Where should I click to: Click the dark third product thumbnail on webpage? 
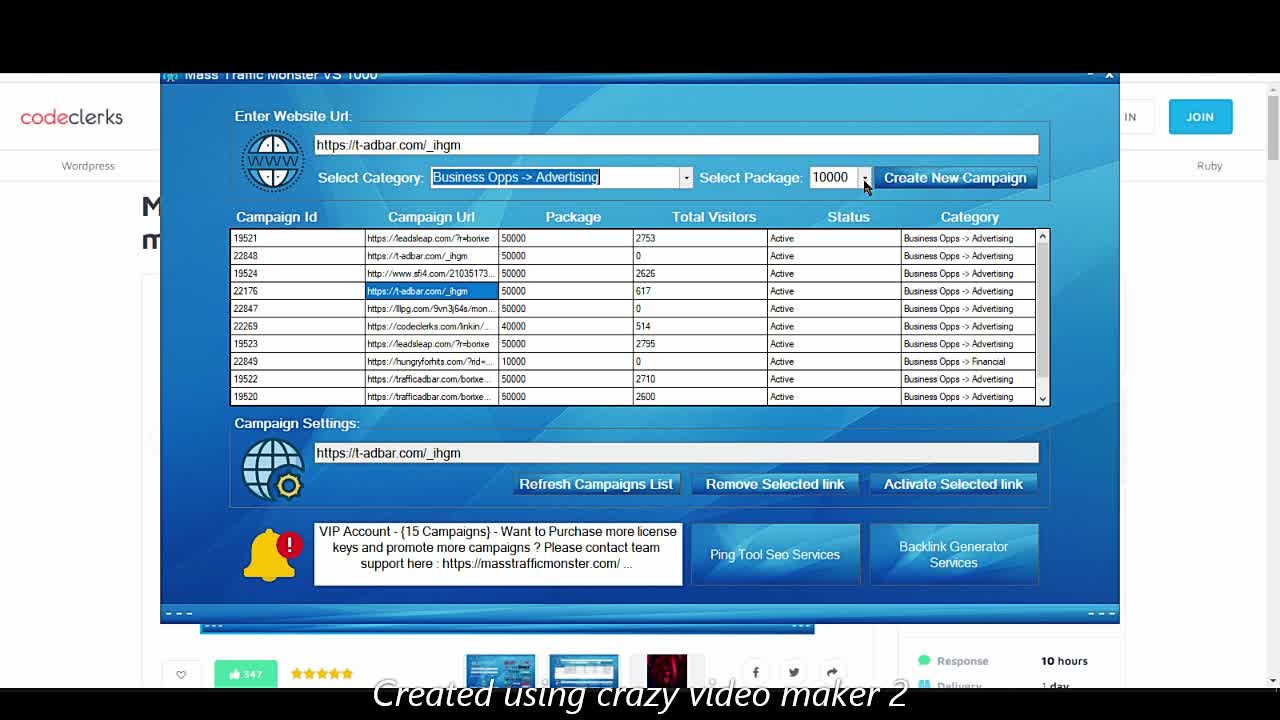[x=667, y=671]
